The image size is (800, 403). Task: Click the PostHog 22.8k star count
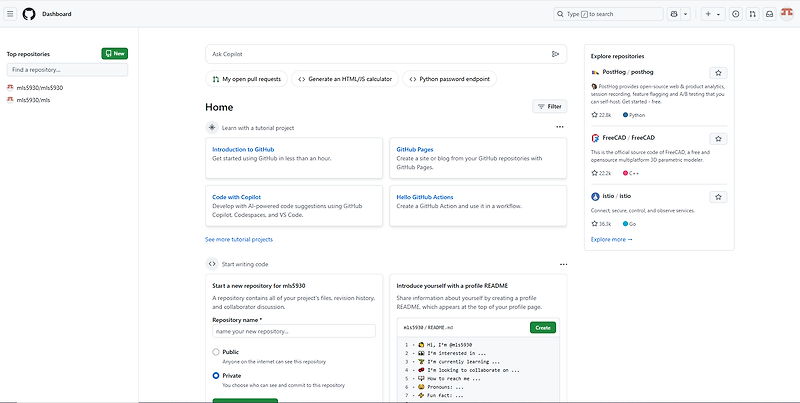click(601, 115)
